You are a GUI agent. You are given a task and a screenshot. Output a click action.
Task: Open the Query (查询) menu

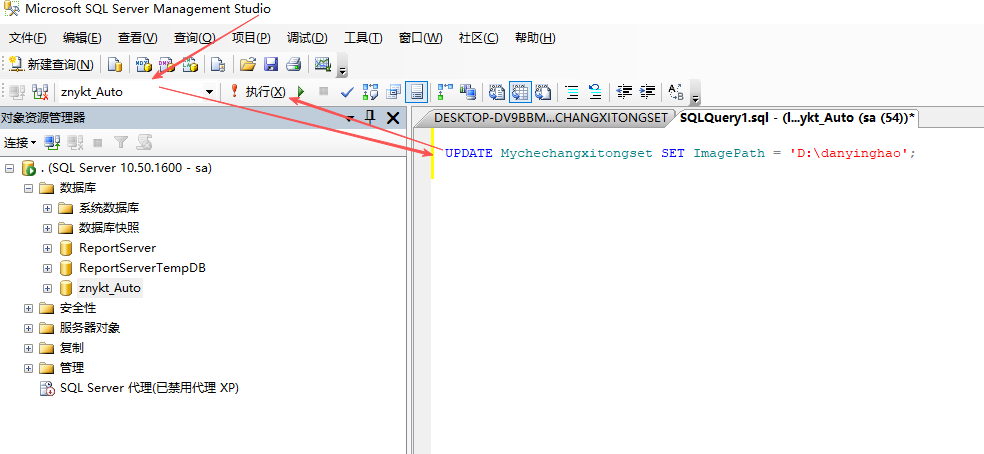195,38
